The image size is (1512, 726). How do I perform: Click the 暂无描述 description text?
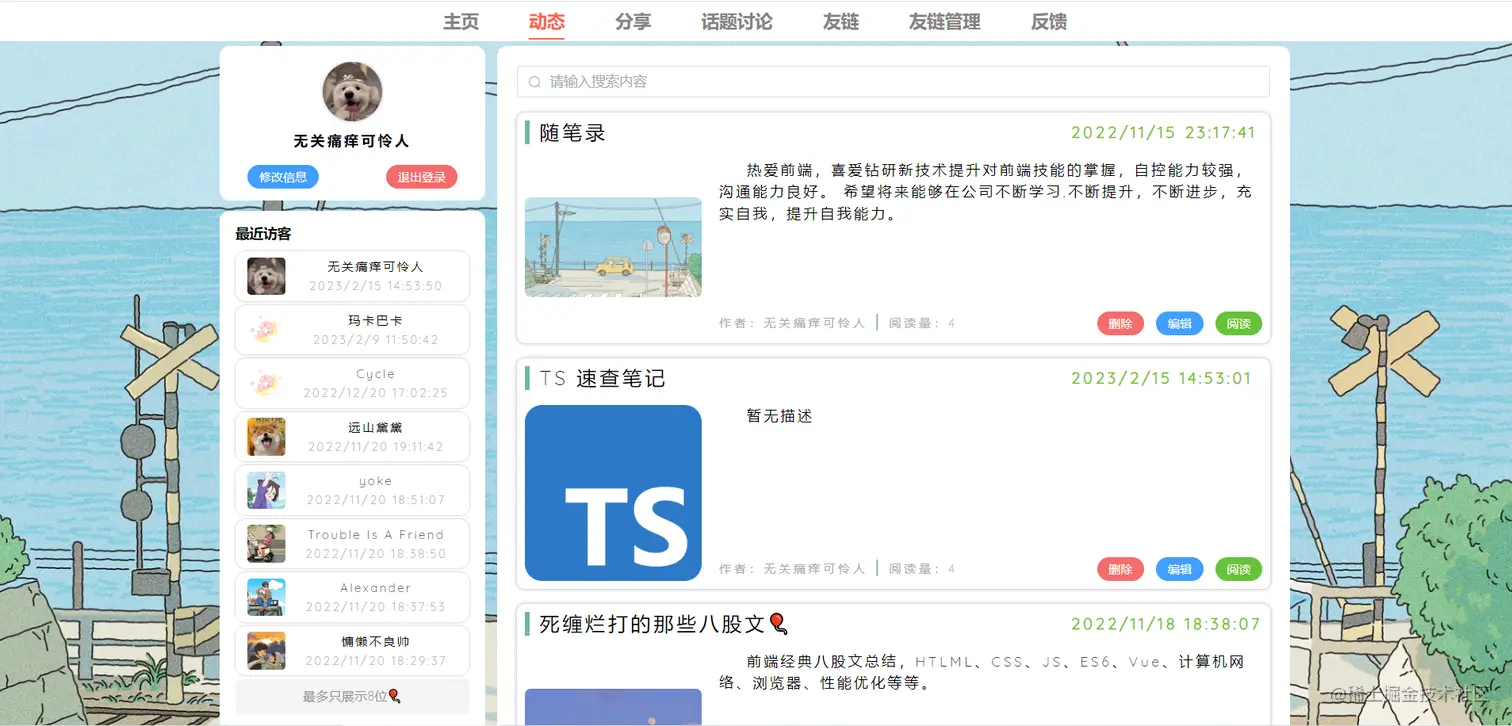tap(779, 416)
